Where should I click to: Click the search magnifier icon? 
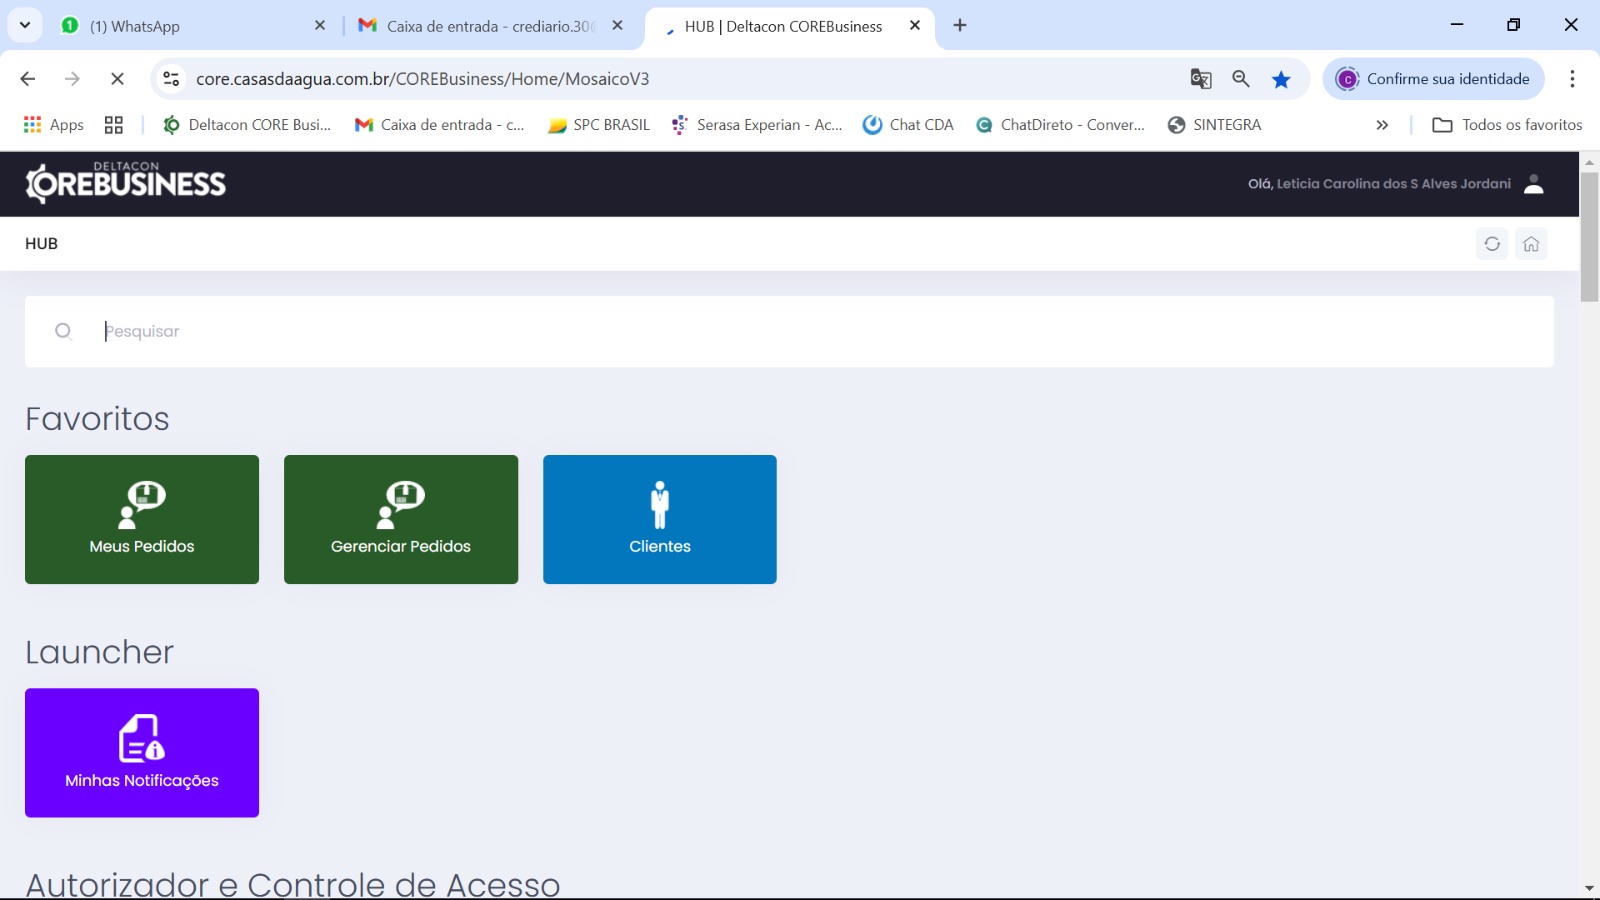point(63,331)
